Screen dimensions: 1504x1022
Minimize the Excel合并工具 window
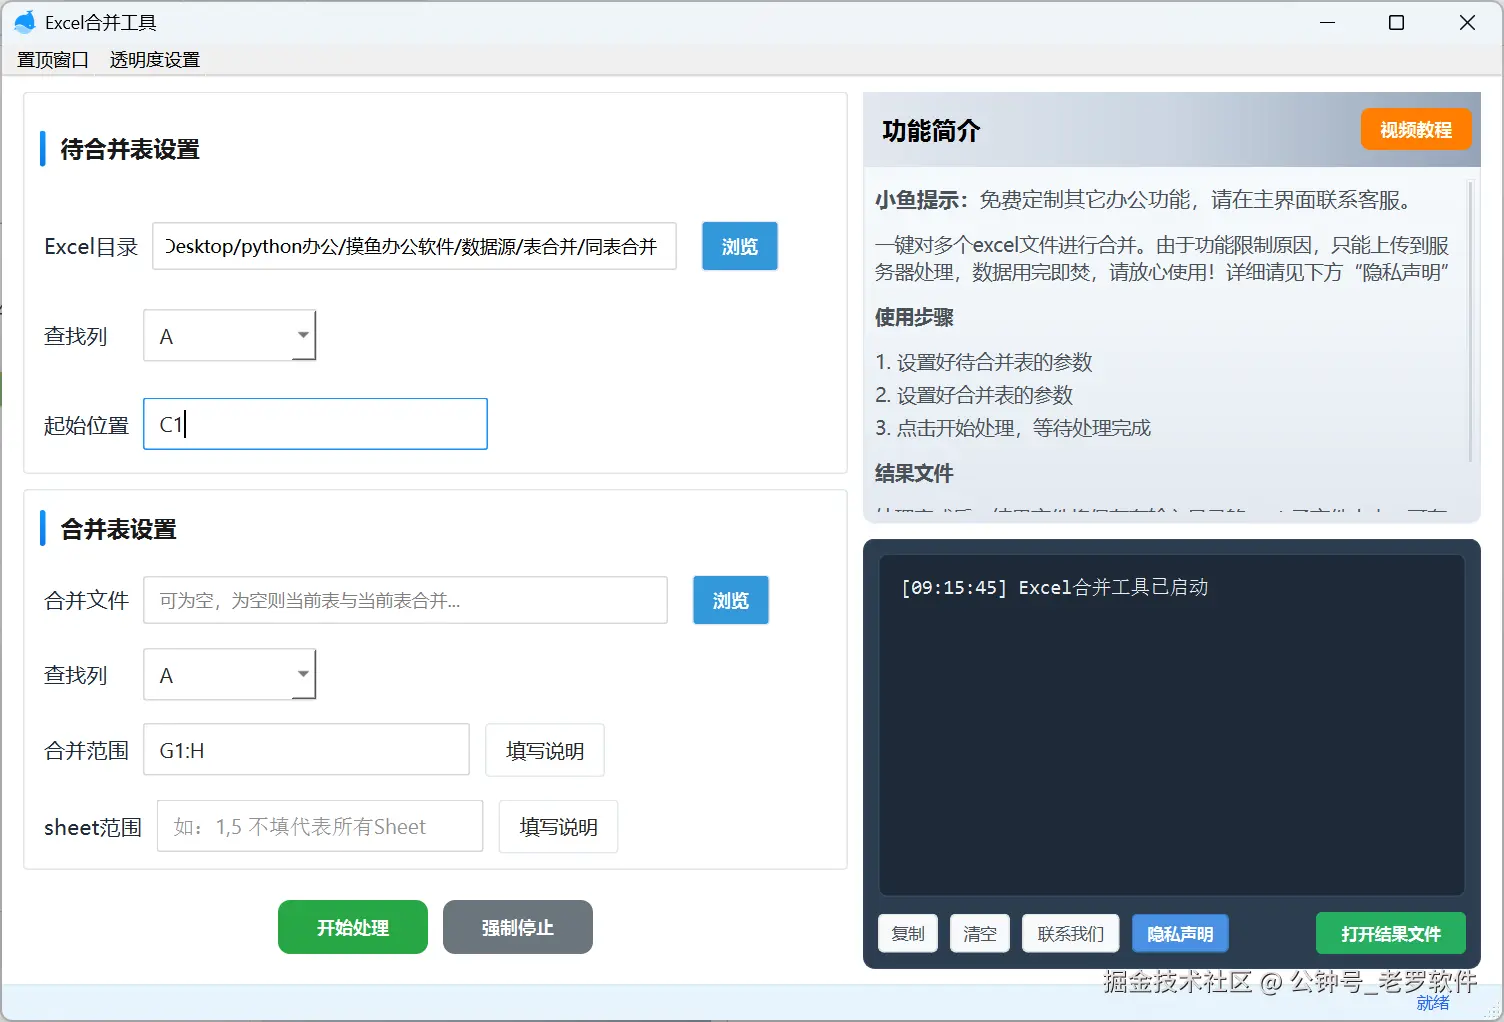(1328, 22)
